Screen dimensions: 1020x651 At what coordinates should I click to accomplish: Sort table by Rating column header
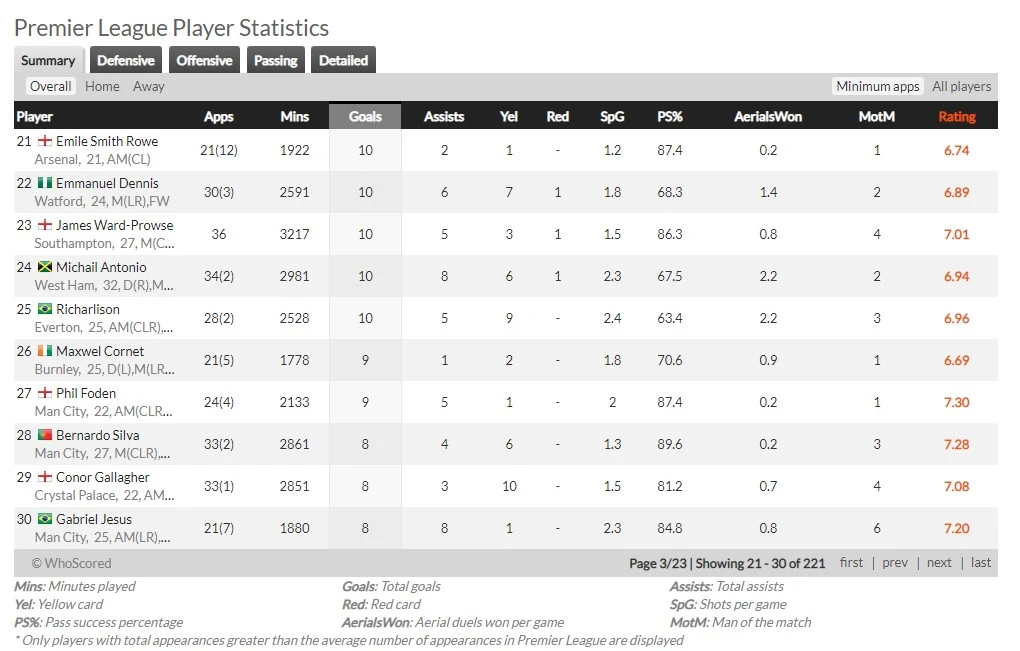tap(956, 117)
